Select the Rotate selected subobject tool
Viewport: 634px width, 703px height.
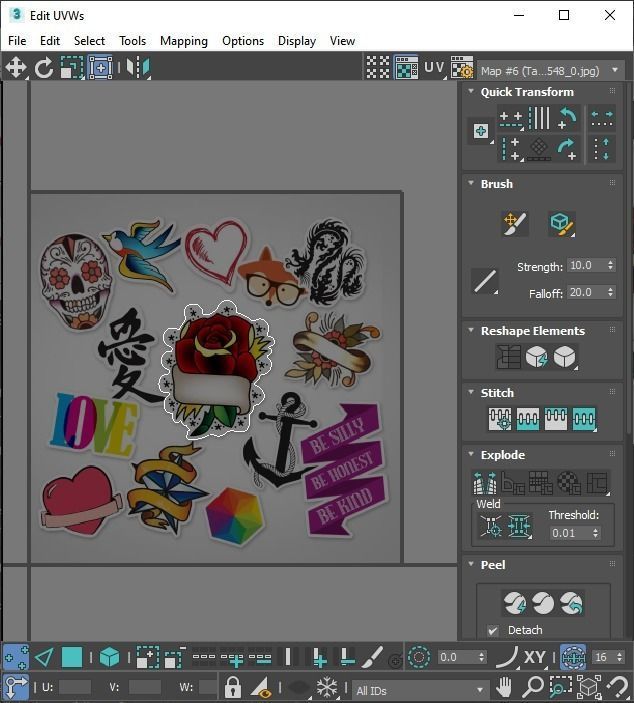point(43,68)
